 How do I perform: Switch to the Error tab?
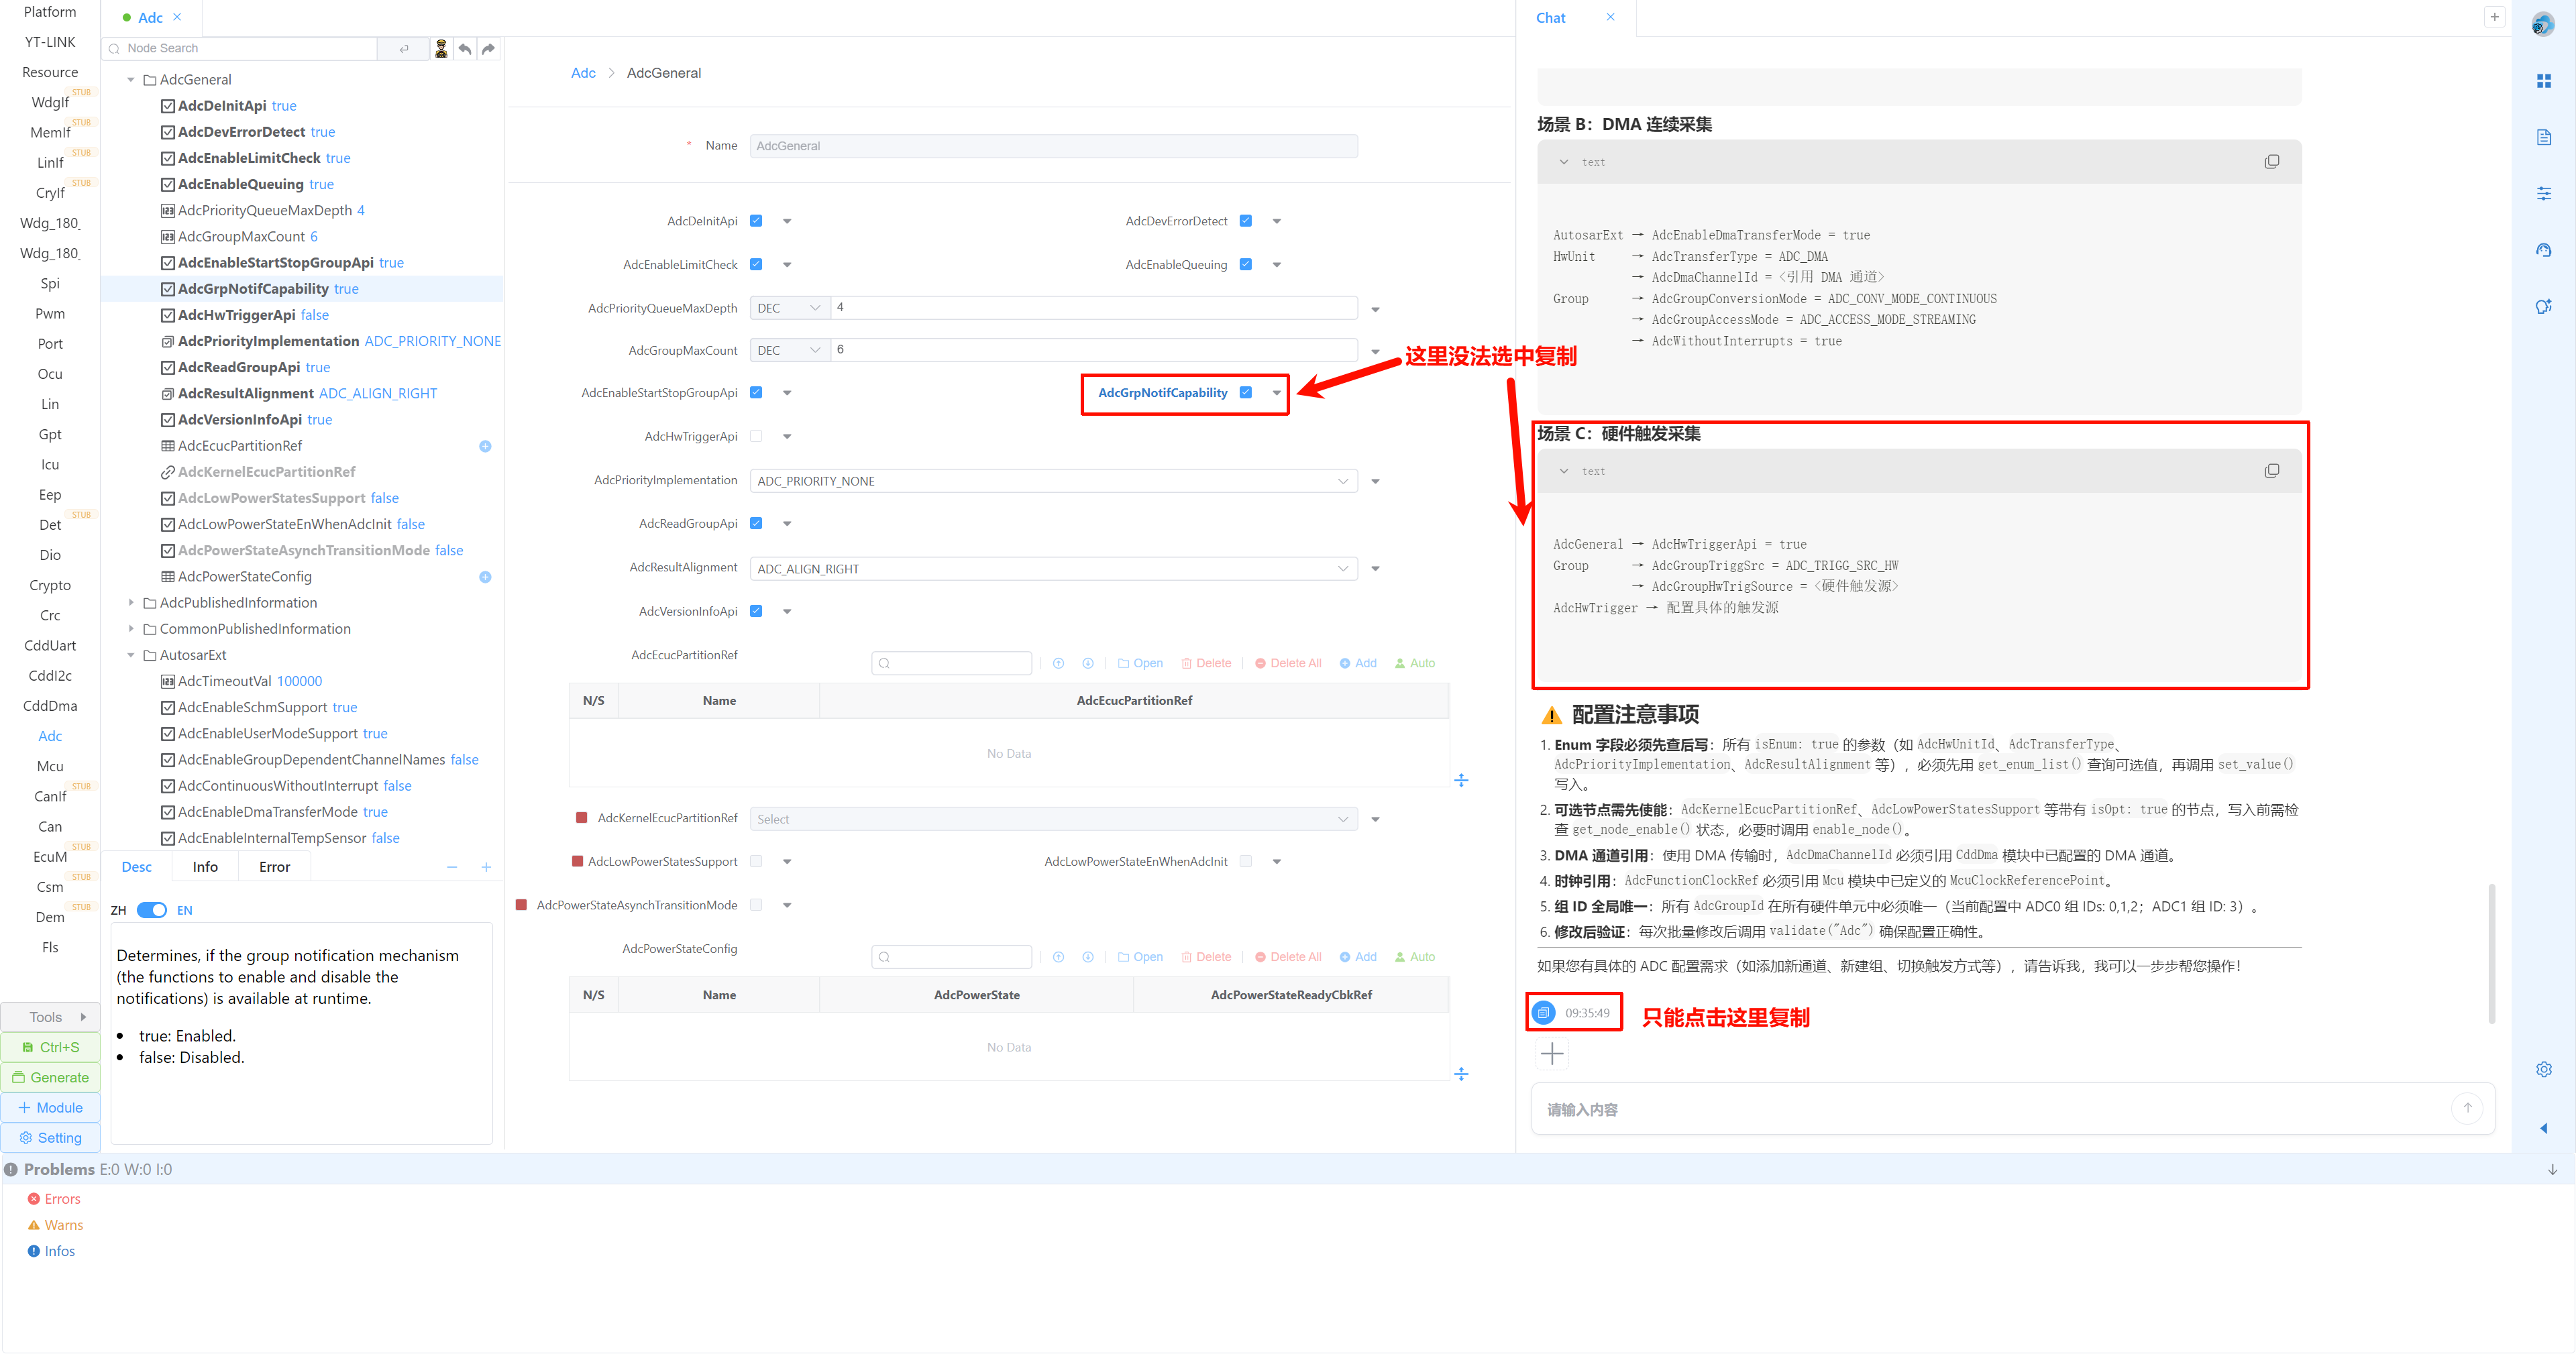[275, 867]
